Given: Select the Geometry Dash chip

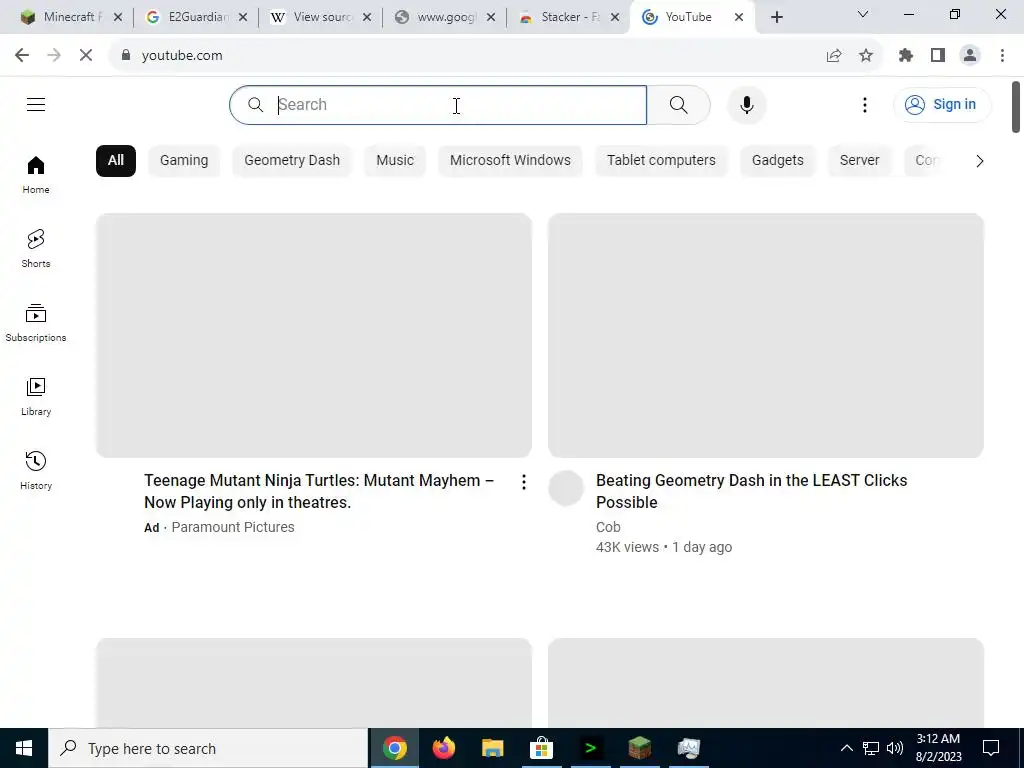Looking at the screenshot, I should point(292,161).
